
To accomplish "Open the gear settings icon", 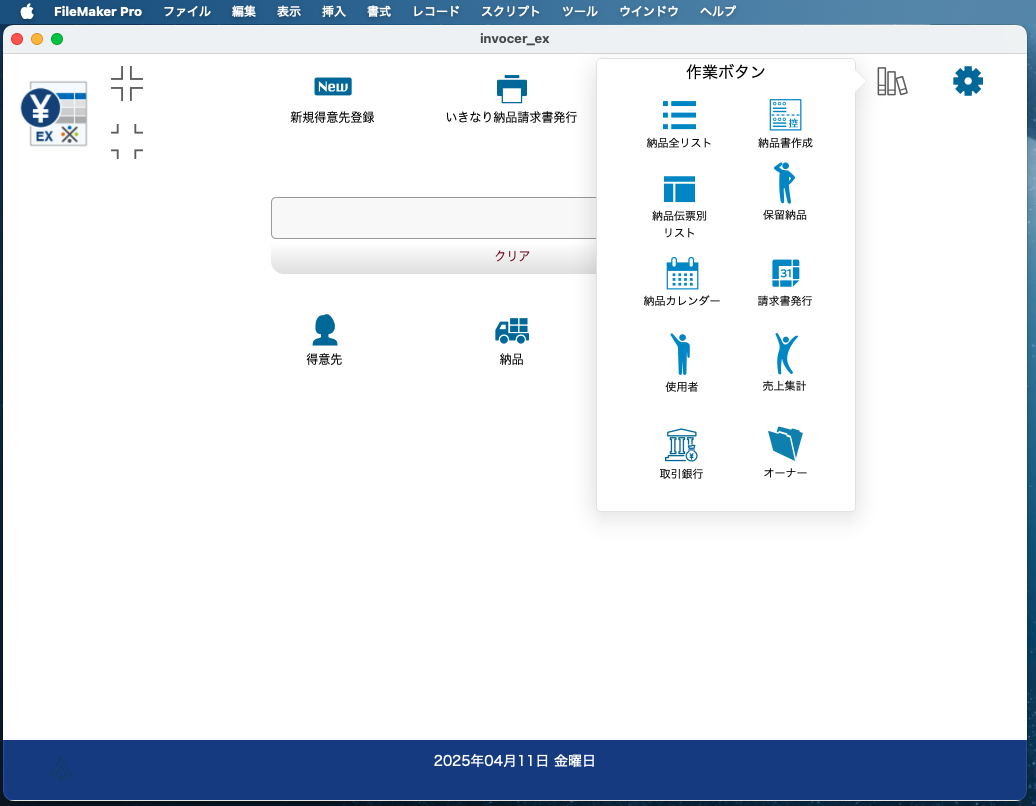I will 967,81.
